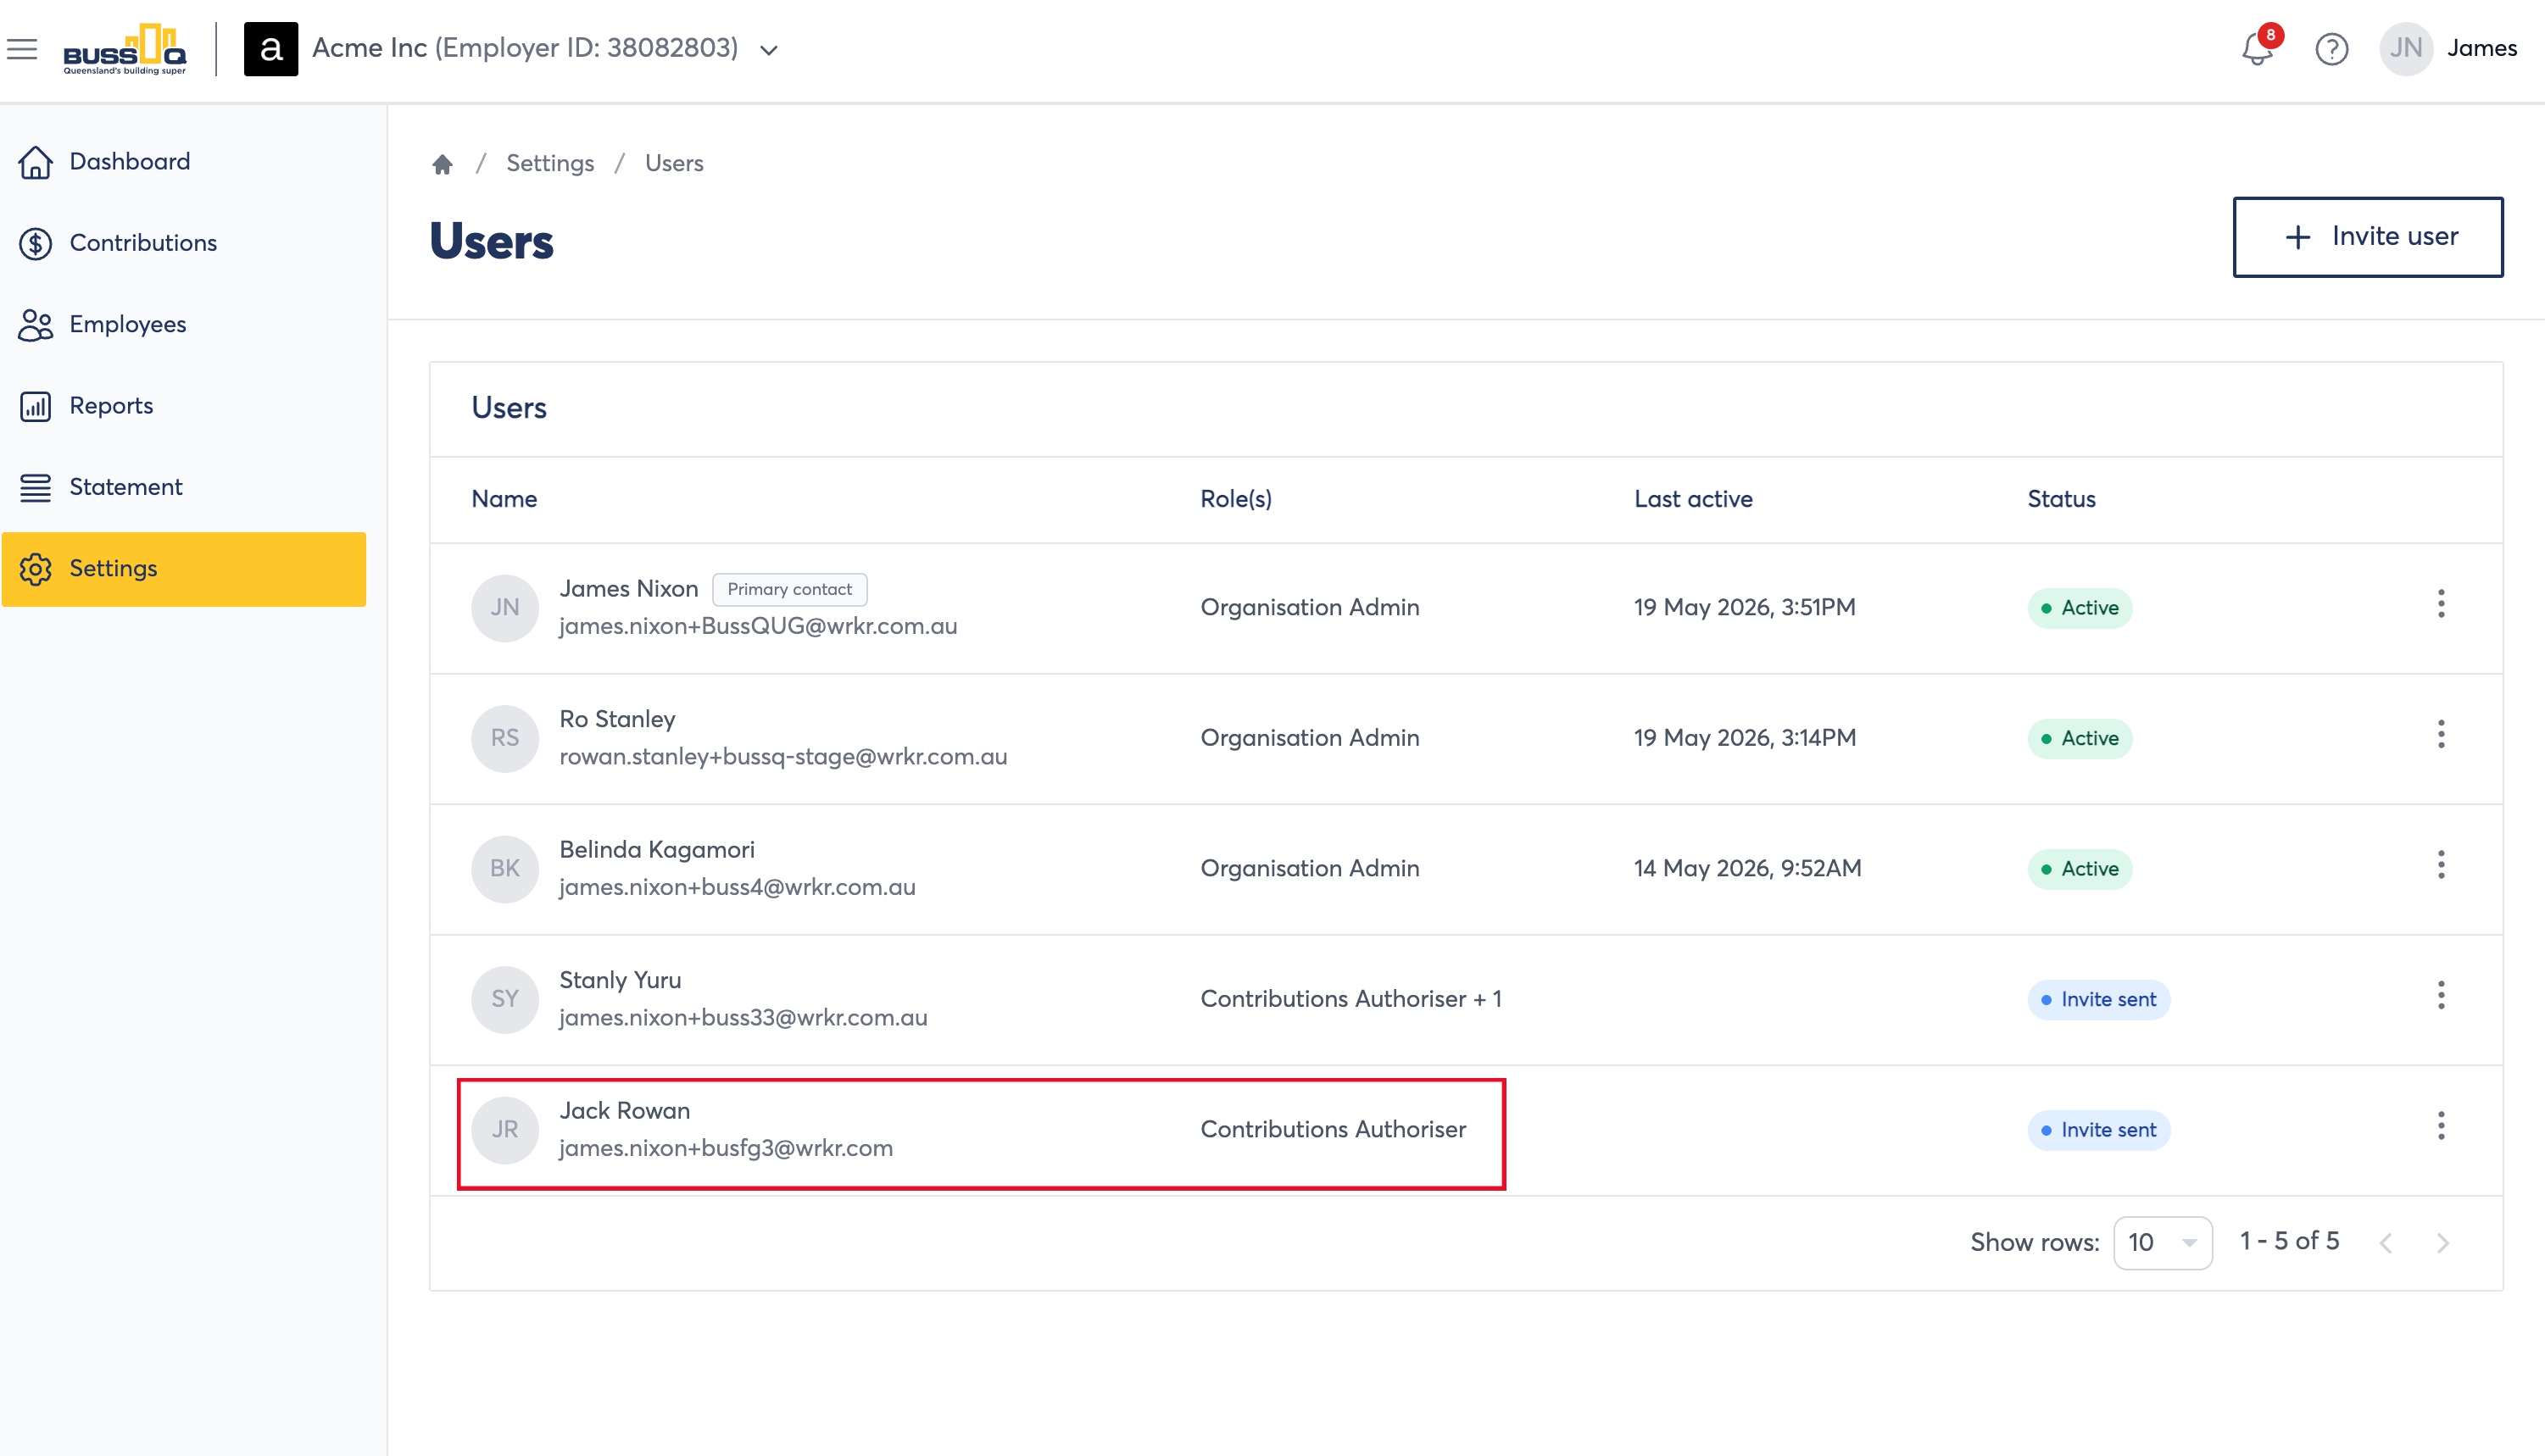This screenshot has width=2545, height=1456.
Task: Click email james.nixon+BussQUG@wrkr.com.au
Action: click(758, 626)
